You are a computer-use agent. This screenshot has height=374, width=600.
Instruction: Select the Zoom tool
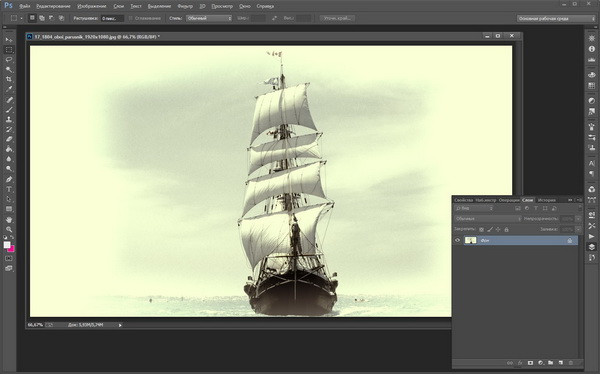[x=9, y=230]
